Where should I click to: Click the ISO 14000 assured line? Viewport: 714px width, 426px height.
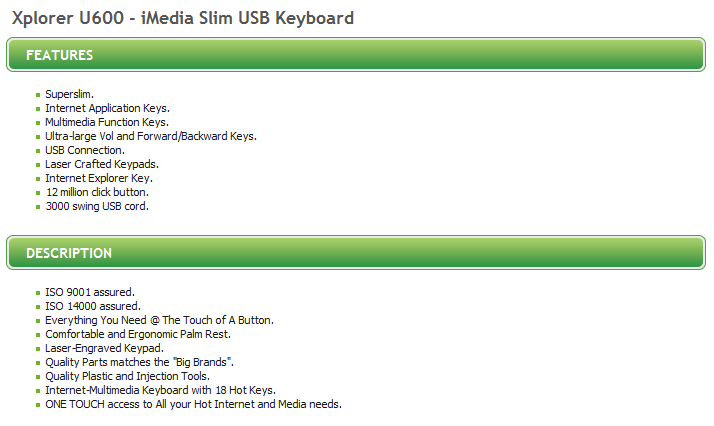(x=93, y=306)
